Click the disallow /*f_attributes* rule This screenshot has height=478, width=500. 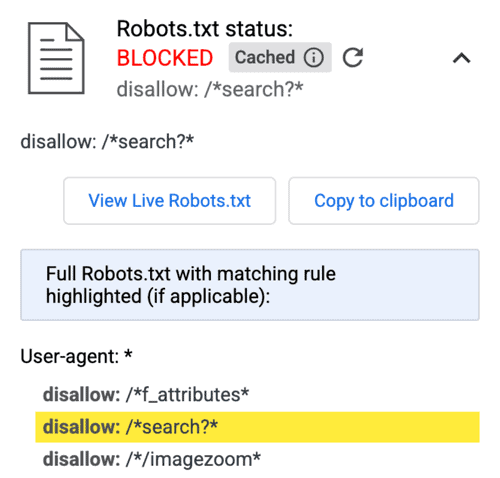[146, 395]
